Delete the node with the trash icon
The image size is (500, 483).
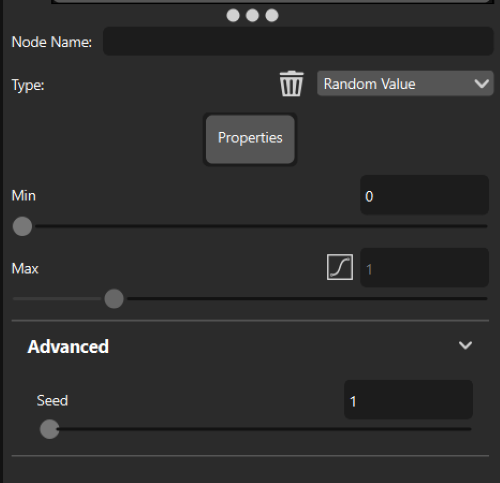[291, 83]
